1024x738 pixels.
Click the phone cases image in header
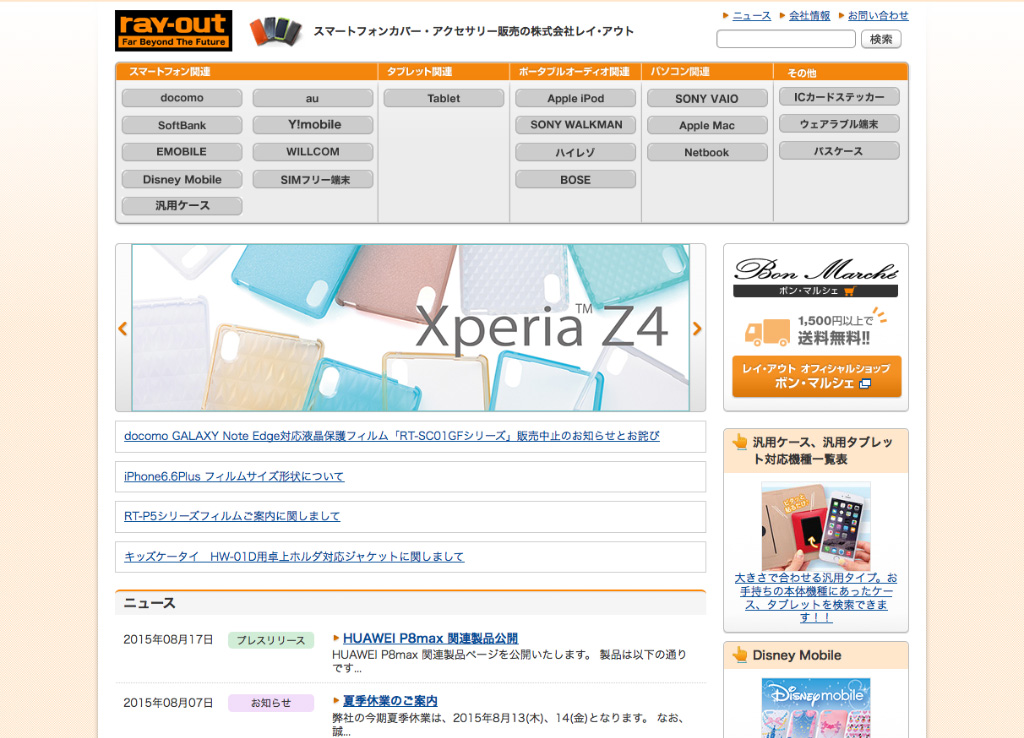pos(275,31)
